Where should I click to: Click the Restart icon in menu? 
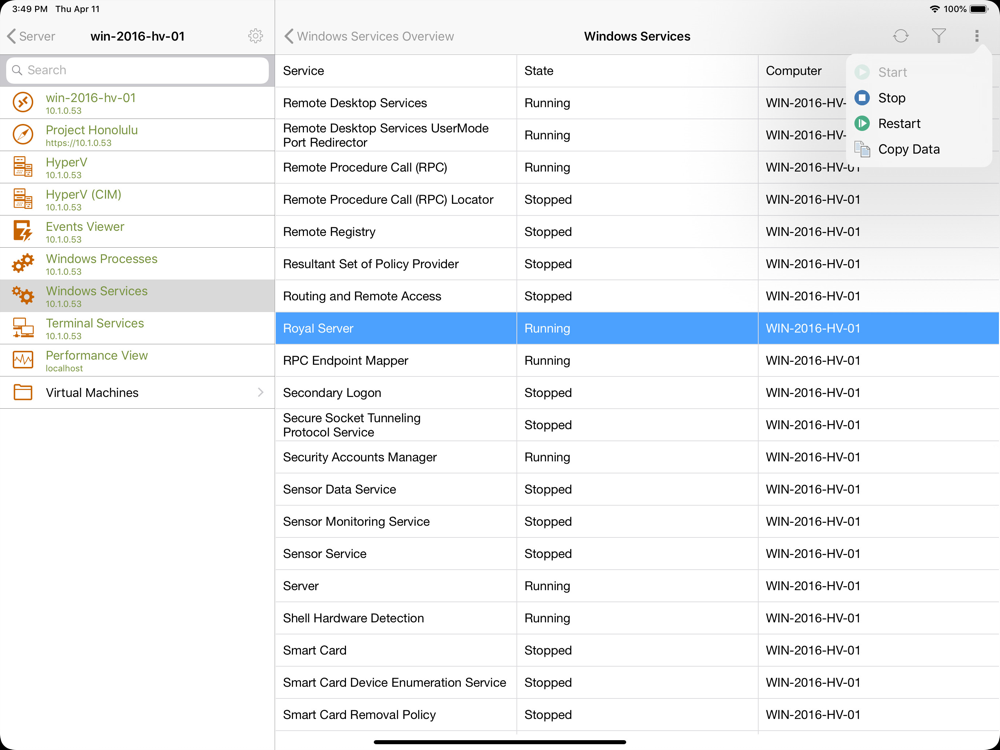pos(862,123)
